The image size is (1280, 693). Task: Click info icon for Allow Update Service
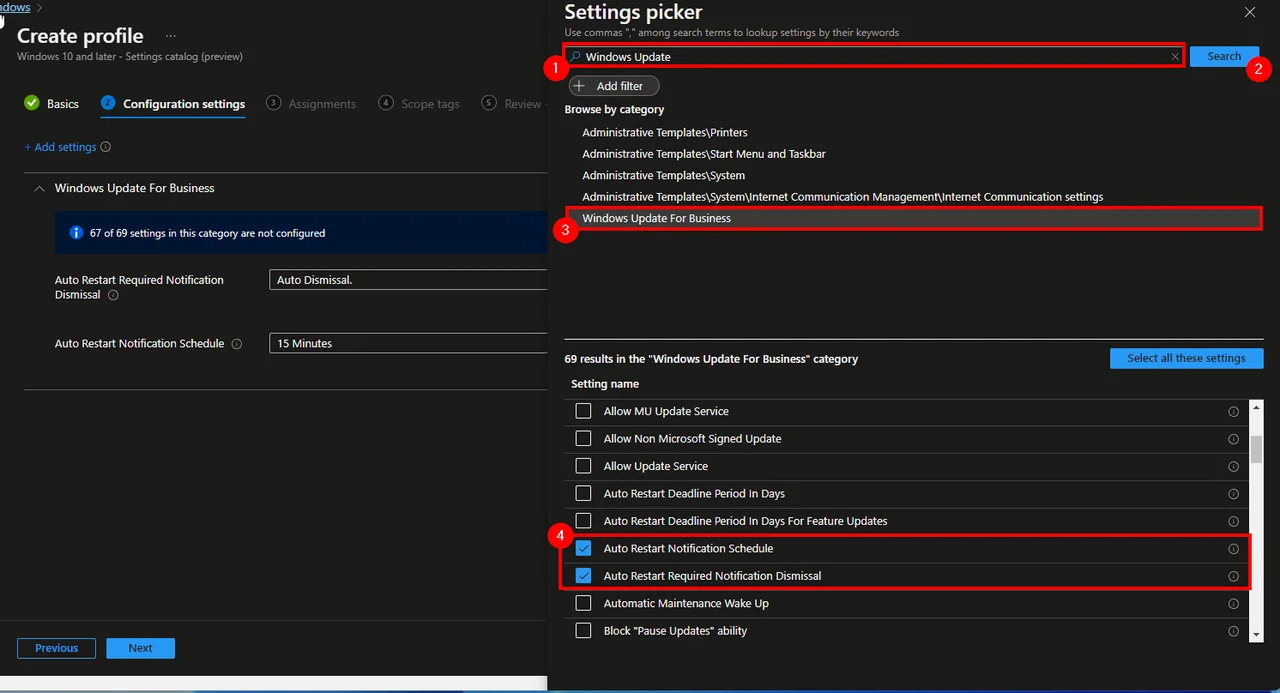[x=1233, y=466]
